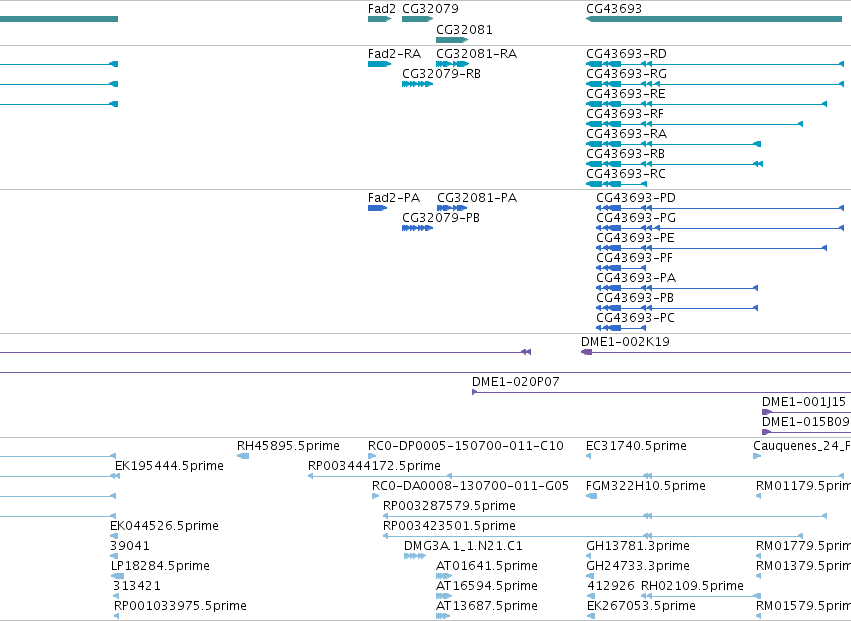This screenshot has height=621, width=851.
Task: Select clone DME1-002K19
Action: 625,343
